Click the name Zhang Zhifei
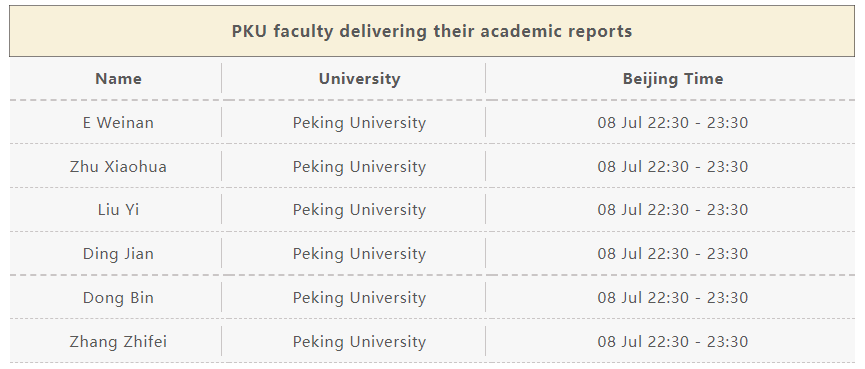Screen dimensions: 865x369 coord(118,342)
